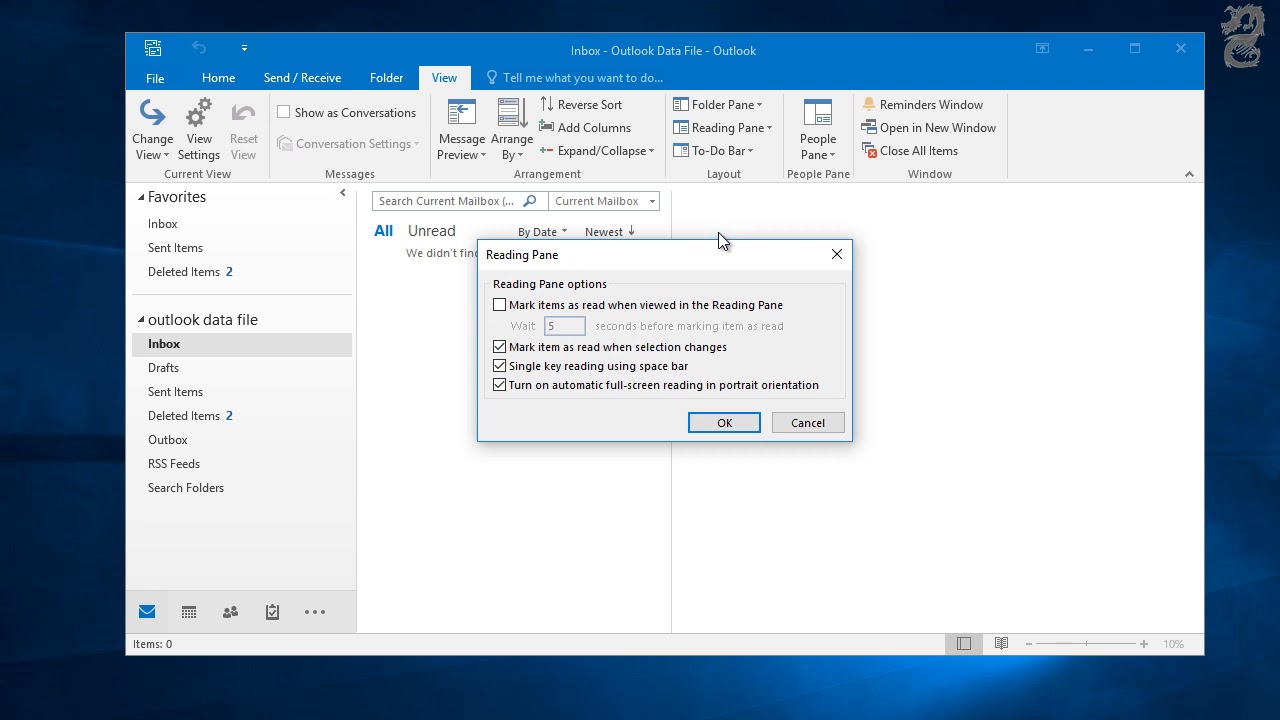1280x720 pixels.
Task: Click the Change View icon
Action: [152, 112]
